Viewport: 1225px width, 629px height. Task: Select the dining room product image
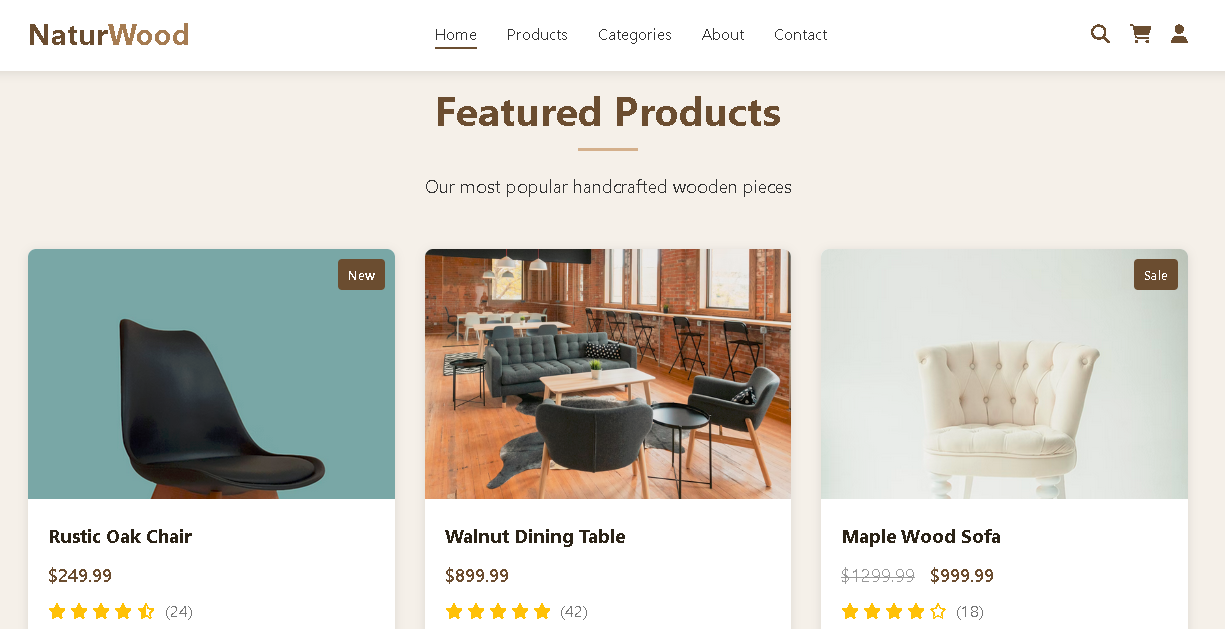(x=607, y=374)
